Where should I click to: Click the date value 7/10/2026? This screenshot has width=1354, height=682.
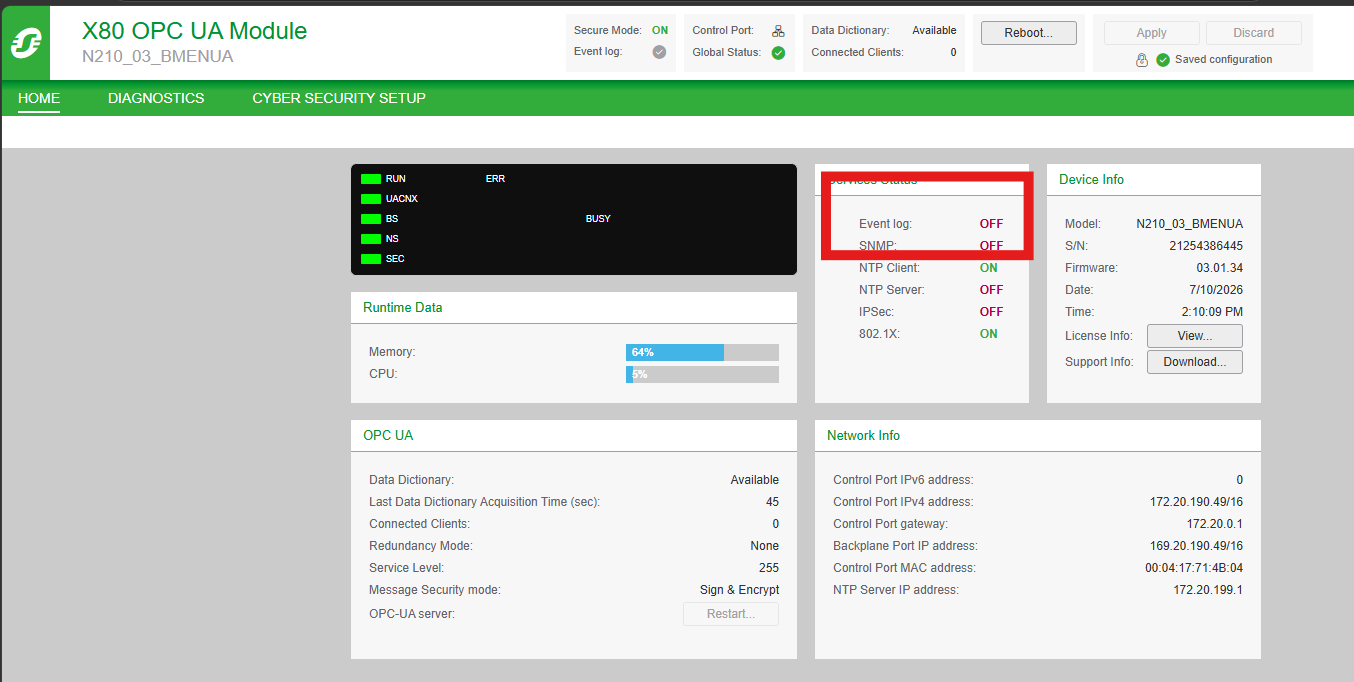point(1217,290)
